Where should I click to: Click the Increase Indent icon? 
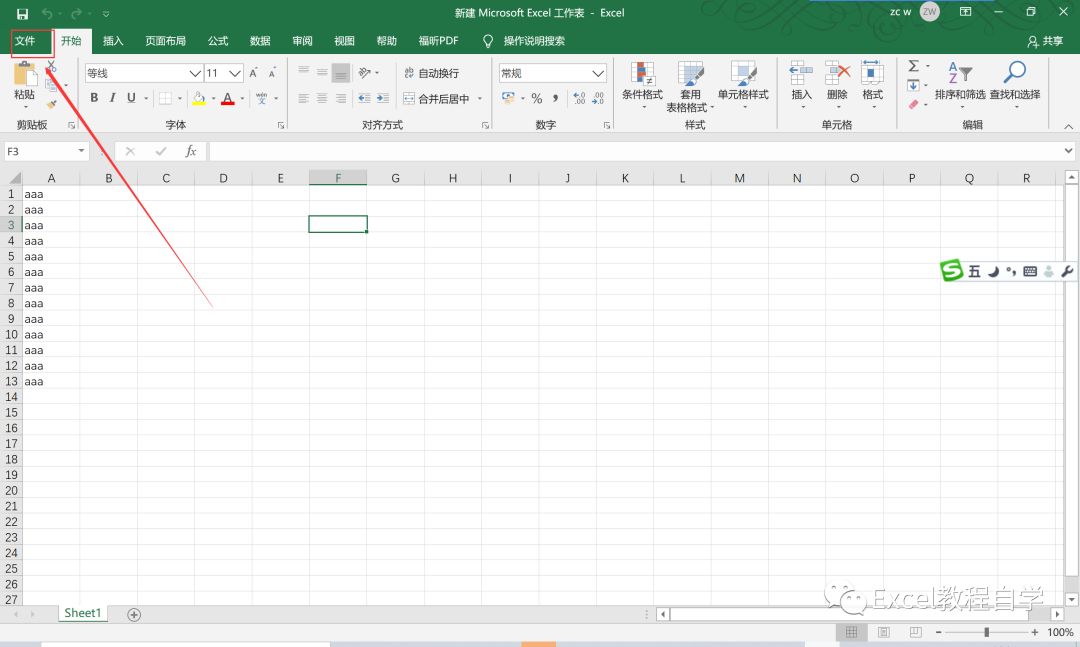tap(383, 99)
